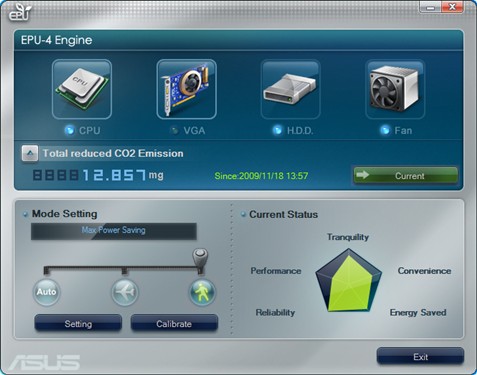
Task: Click the CPU chip icon
Action: 82,89
